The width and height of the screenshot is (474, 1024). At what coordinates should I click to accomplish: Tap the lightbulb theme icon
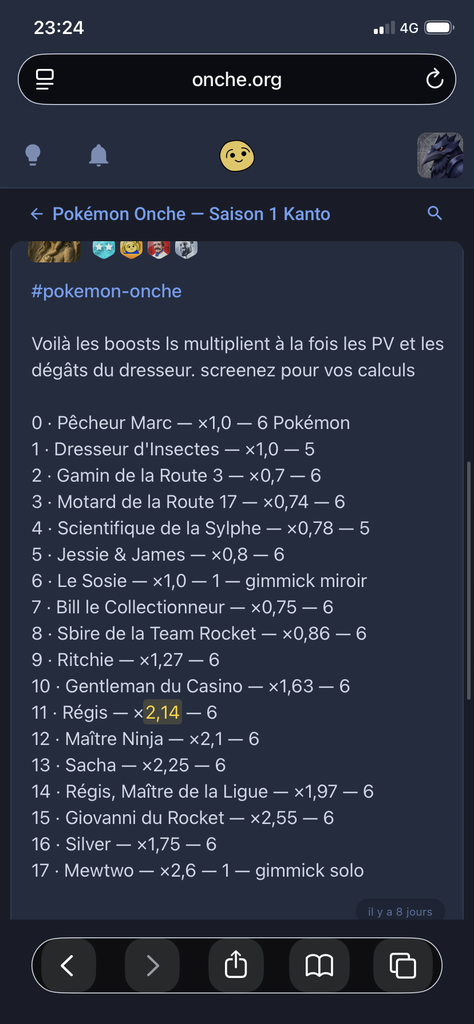click(x=33, y=155)
